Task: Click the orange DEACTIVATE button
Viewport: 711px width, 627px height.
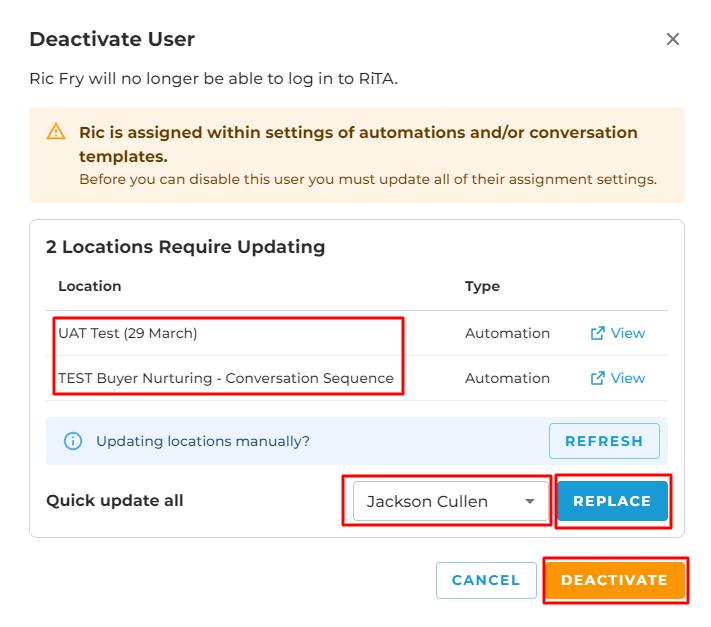Action: pyautogui.click(x=614, y=580)
